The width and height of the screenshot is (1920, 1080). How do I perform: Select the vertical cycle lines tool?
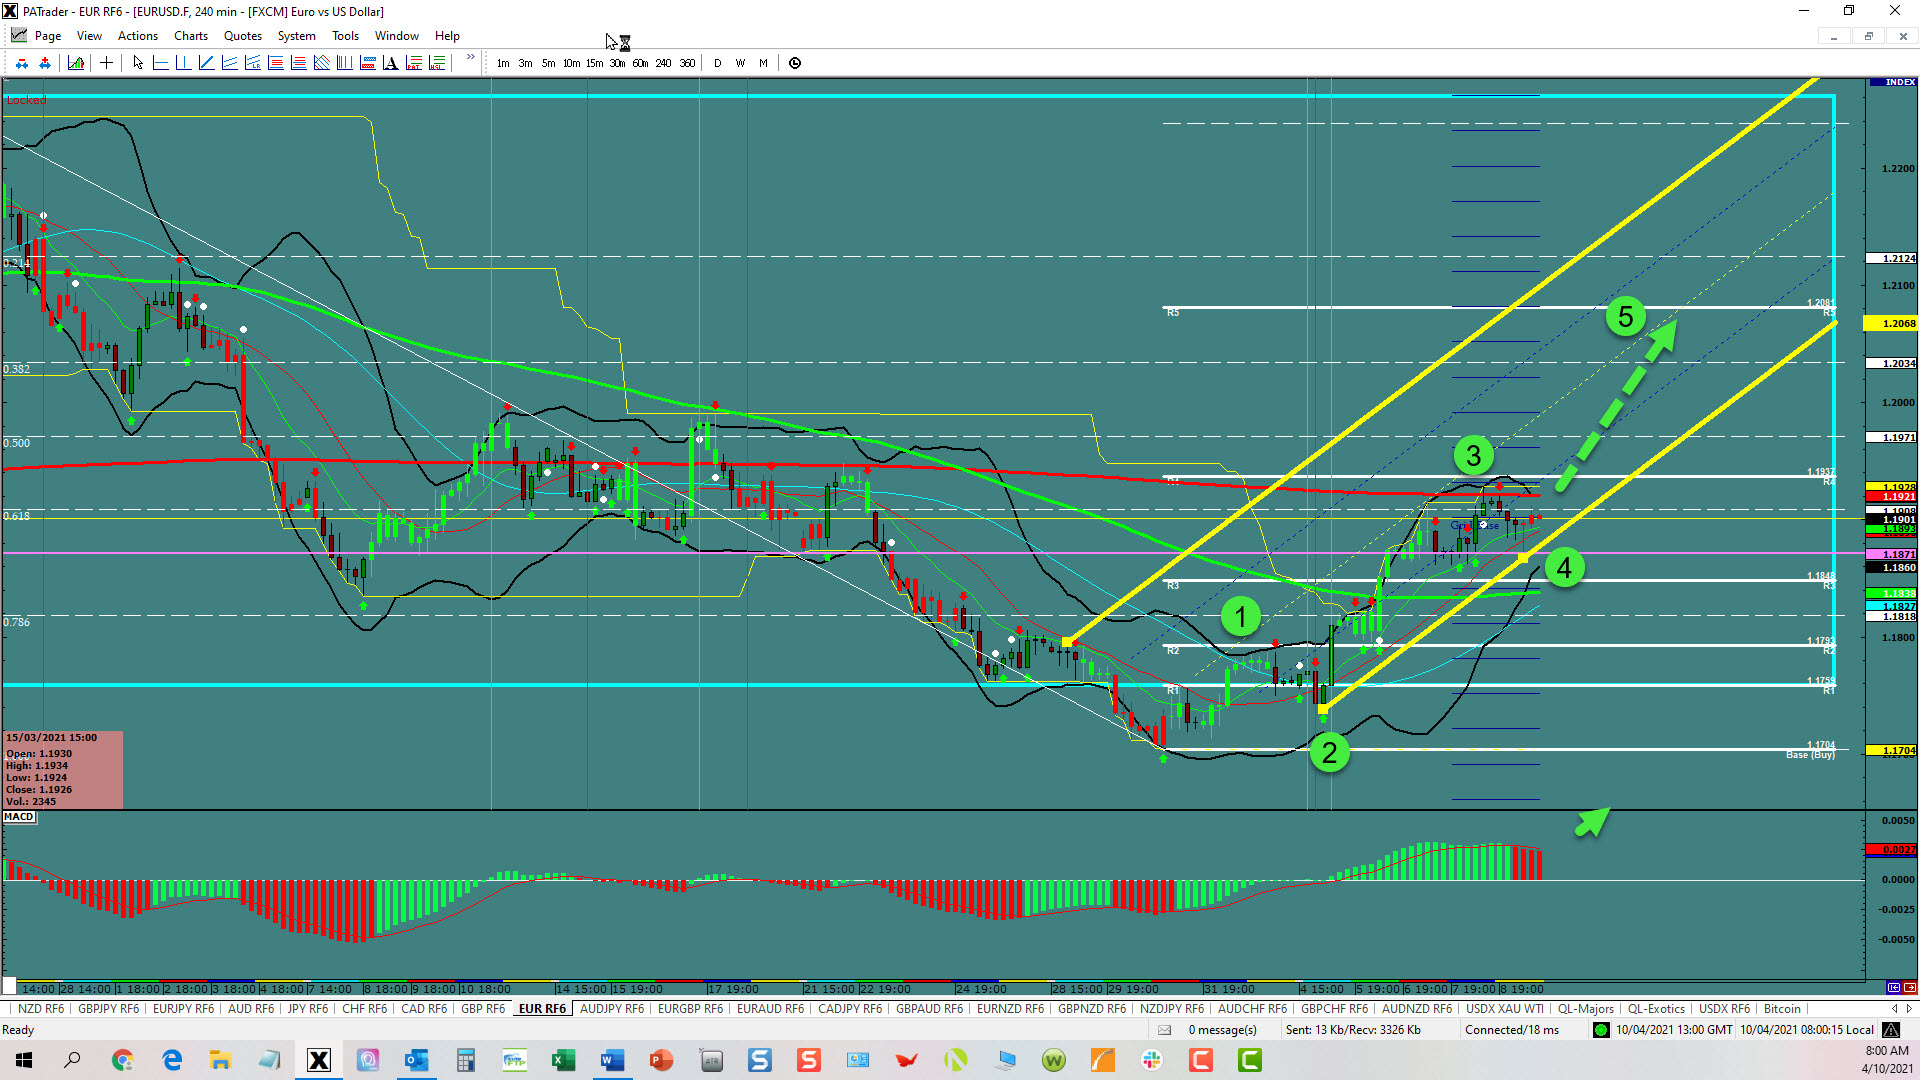point(344,63)
